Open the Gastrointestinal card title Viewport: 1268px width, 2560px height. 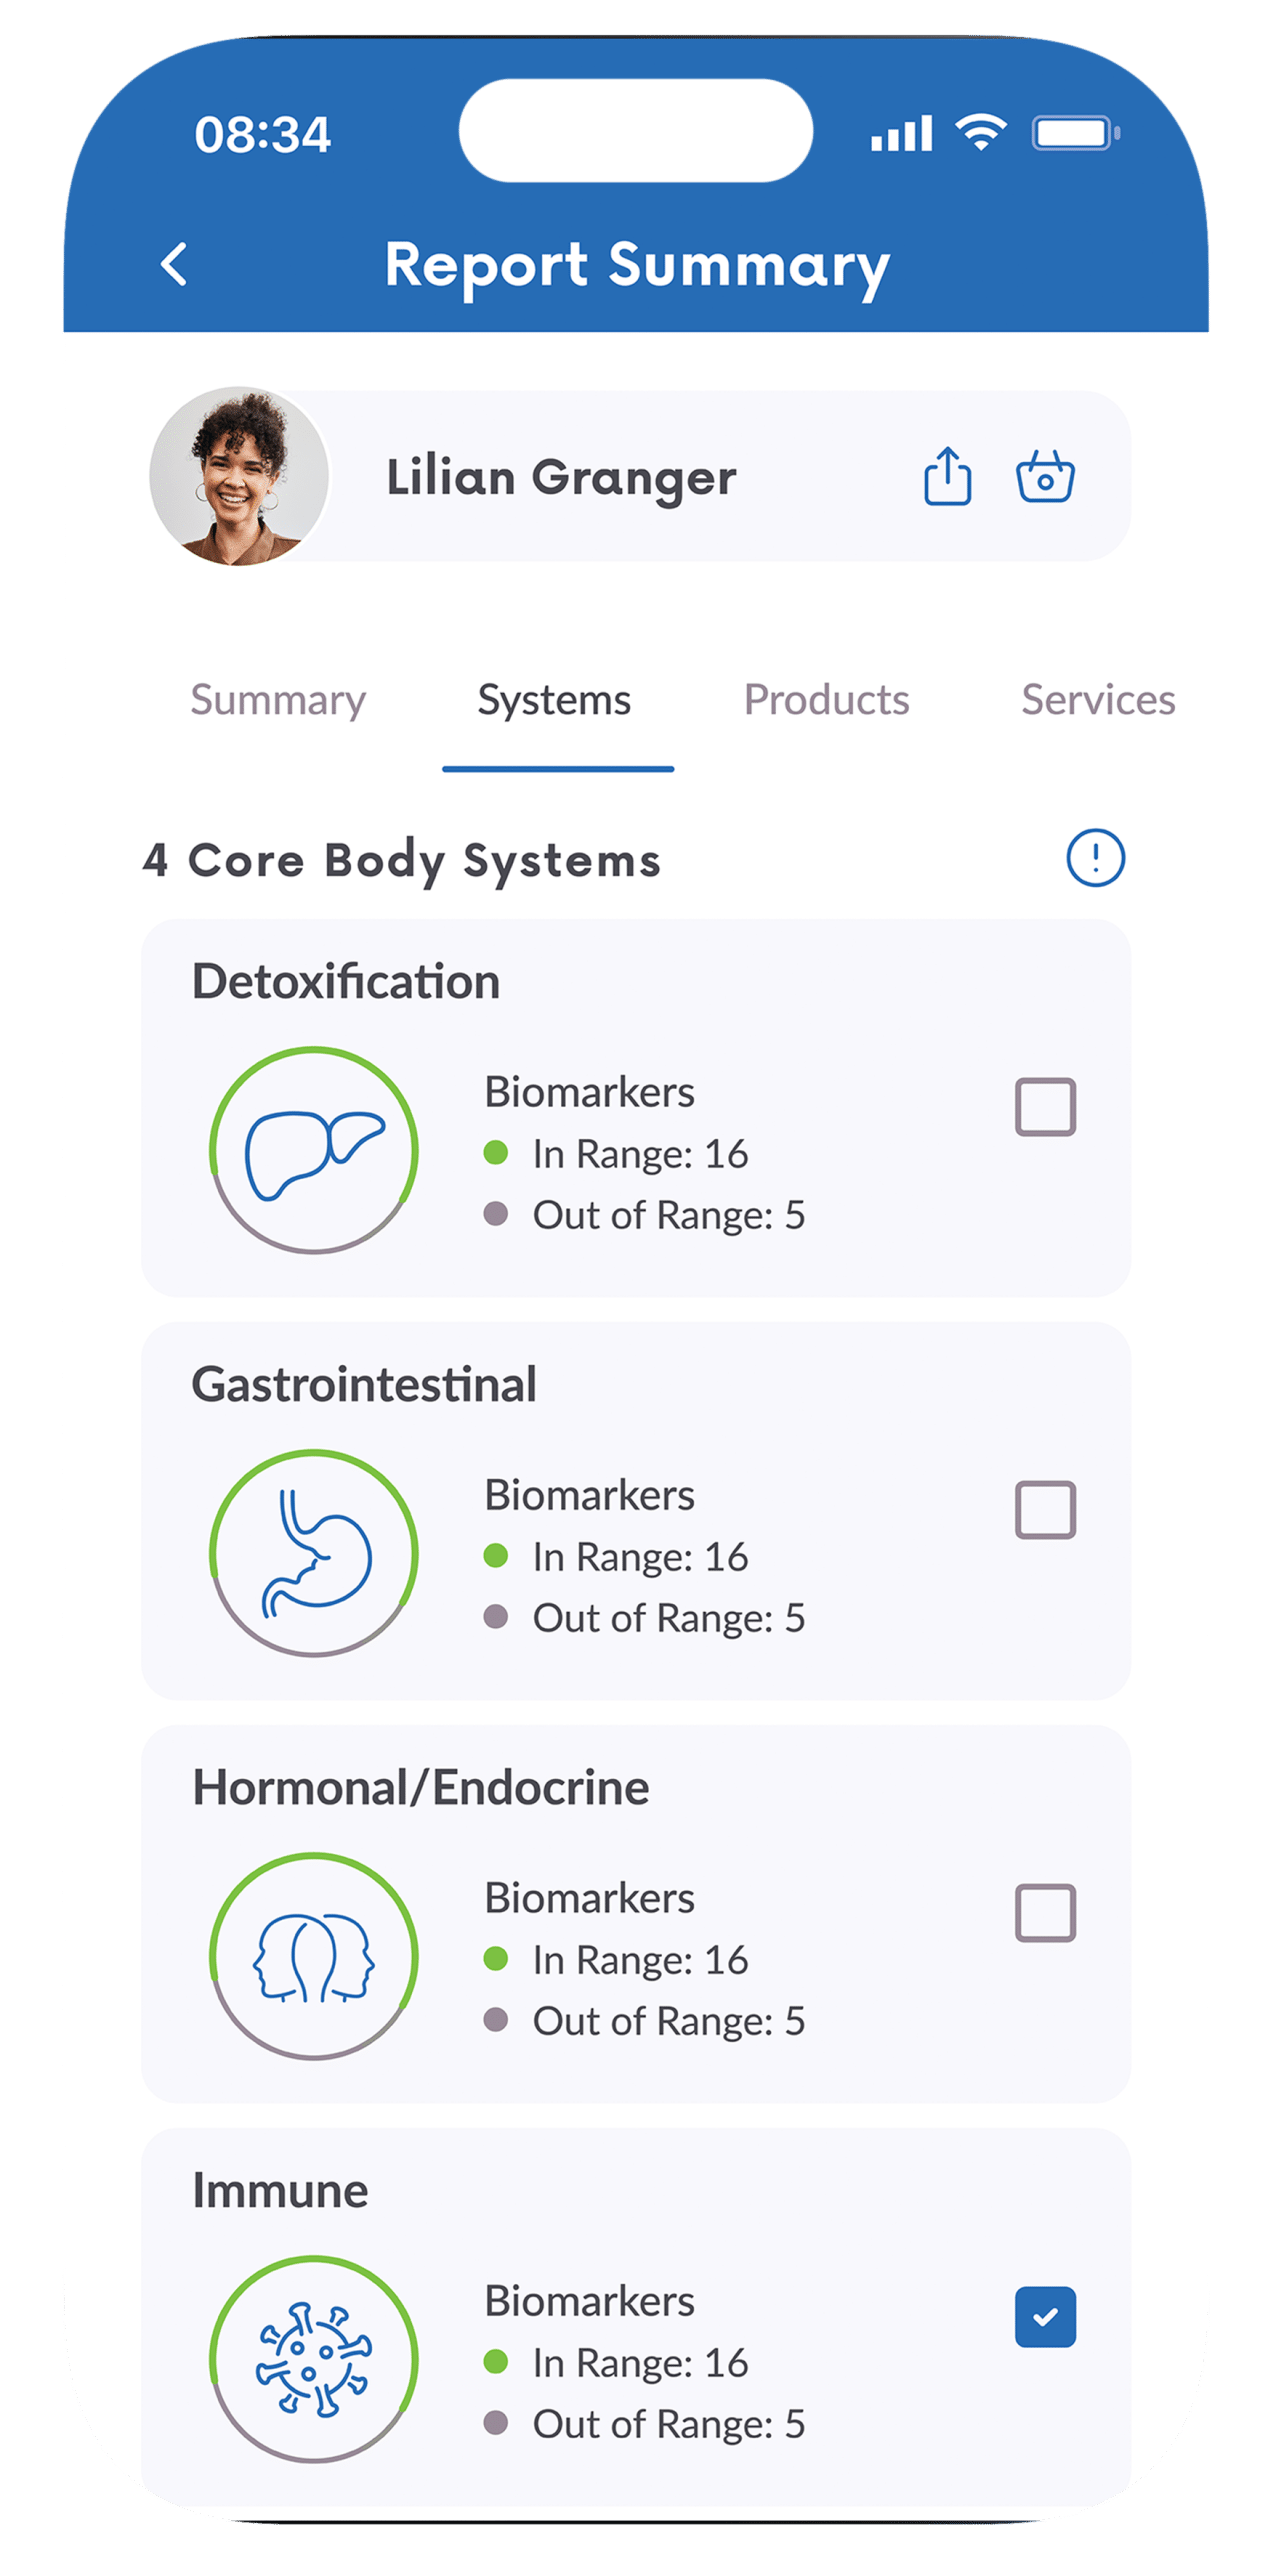click(364, 1385)
